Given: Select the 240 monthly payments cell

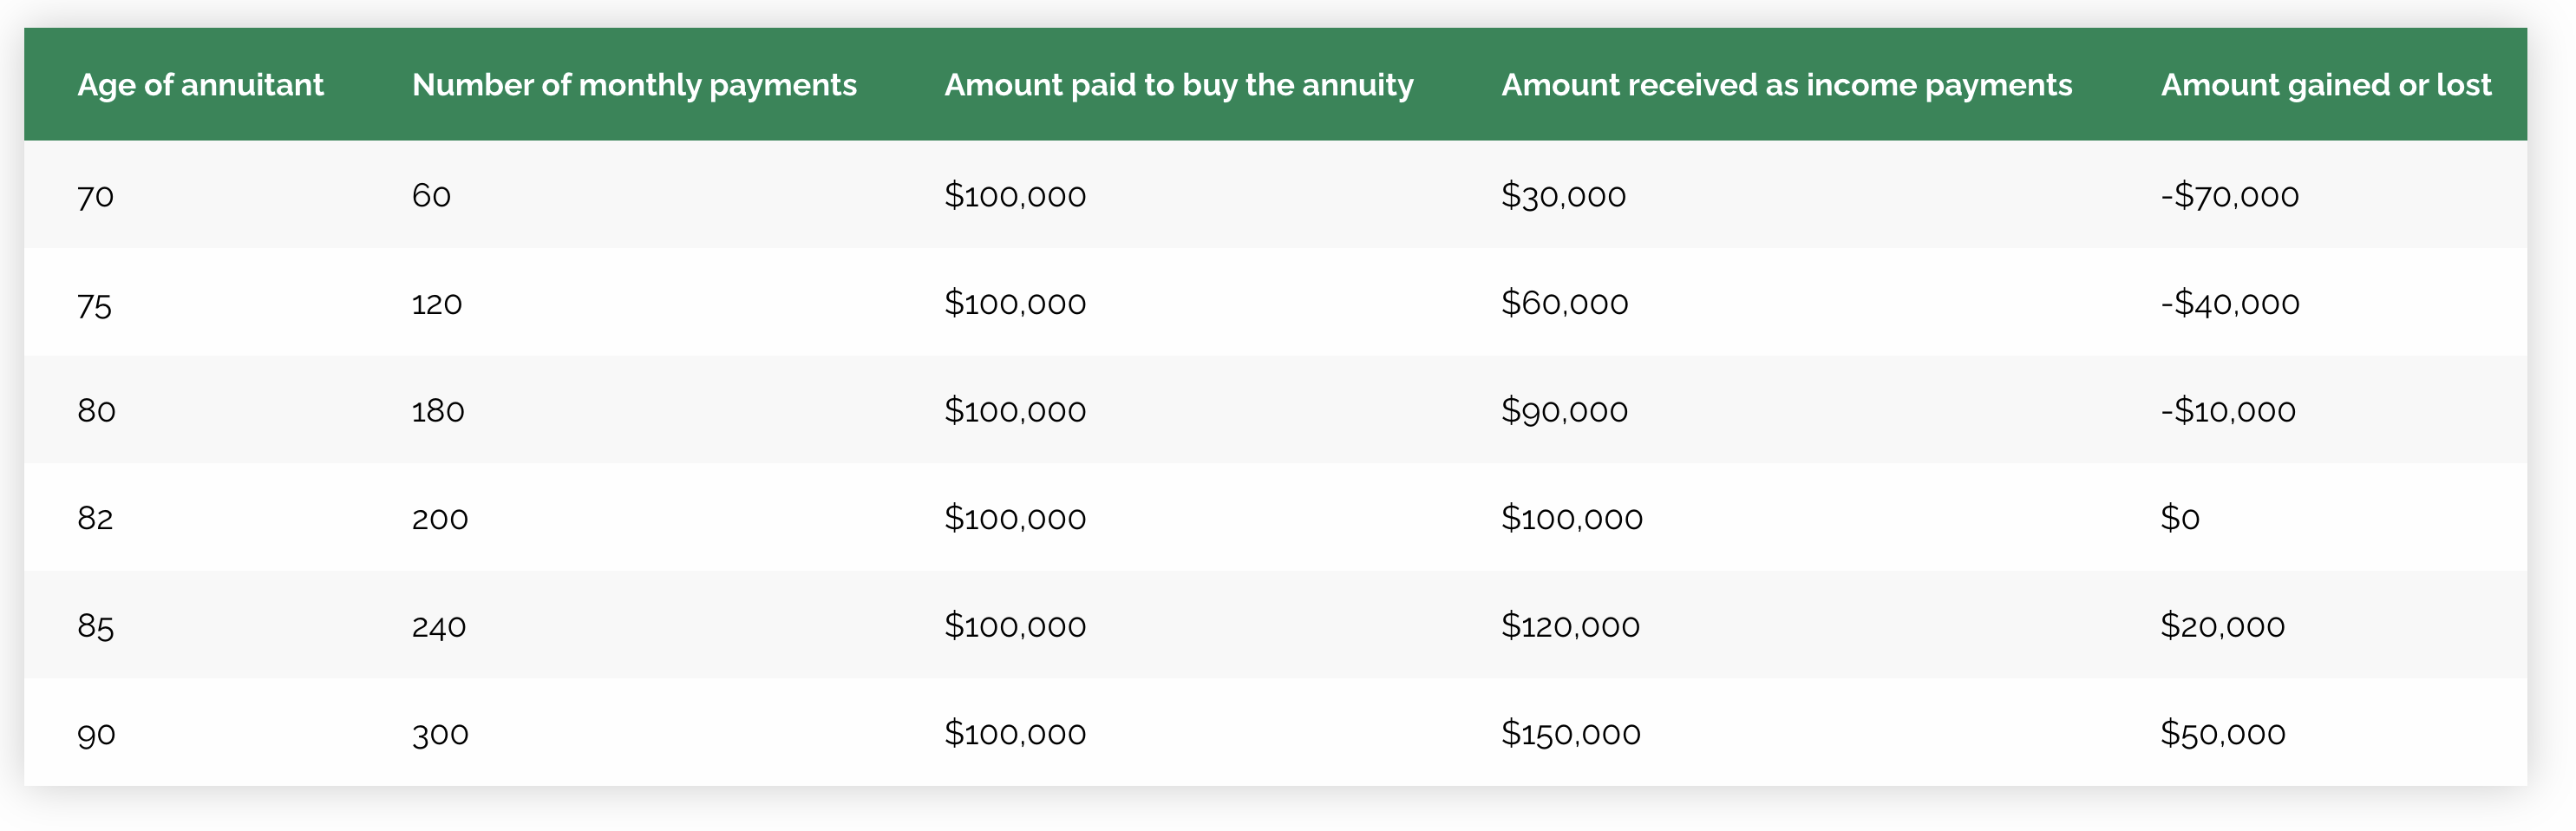Looking at the screenshot, I should pyautogui.click(x=439, y=627).
